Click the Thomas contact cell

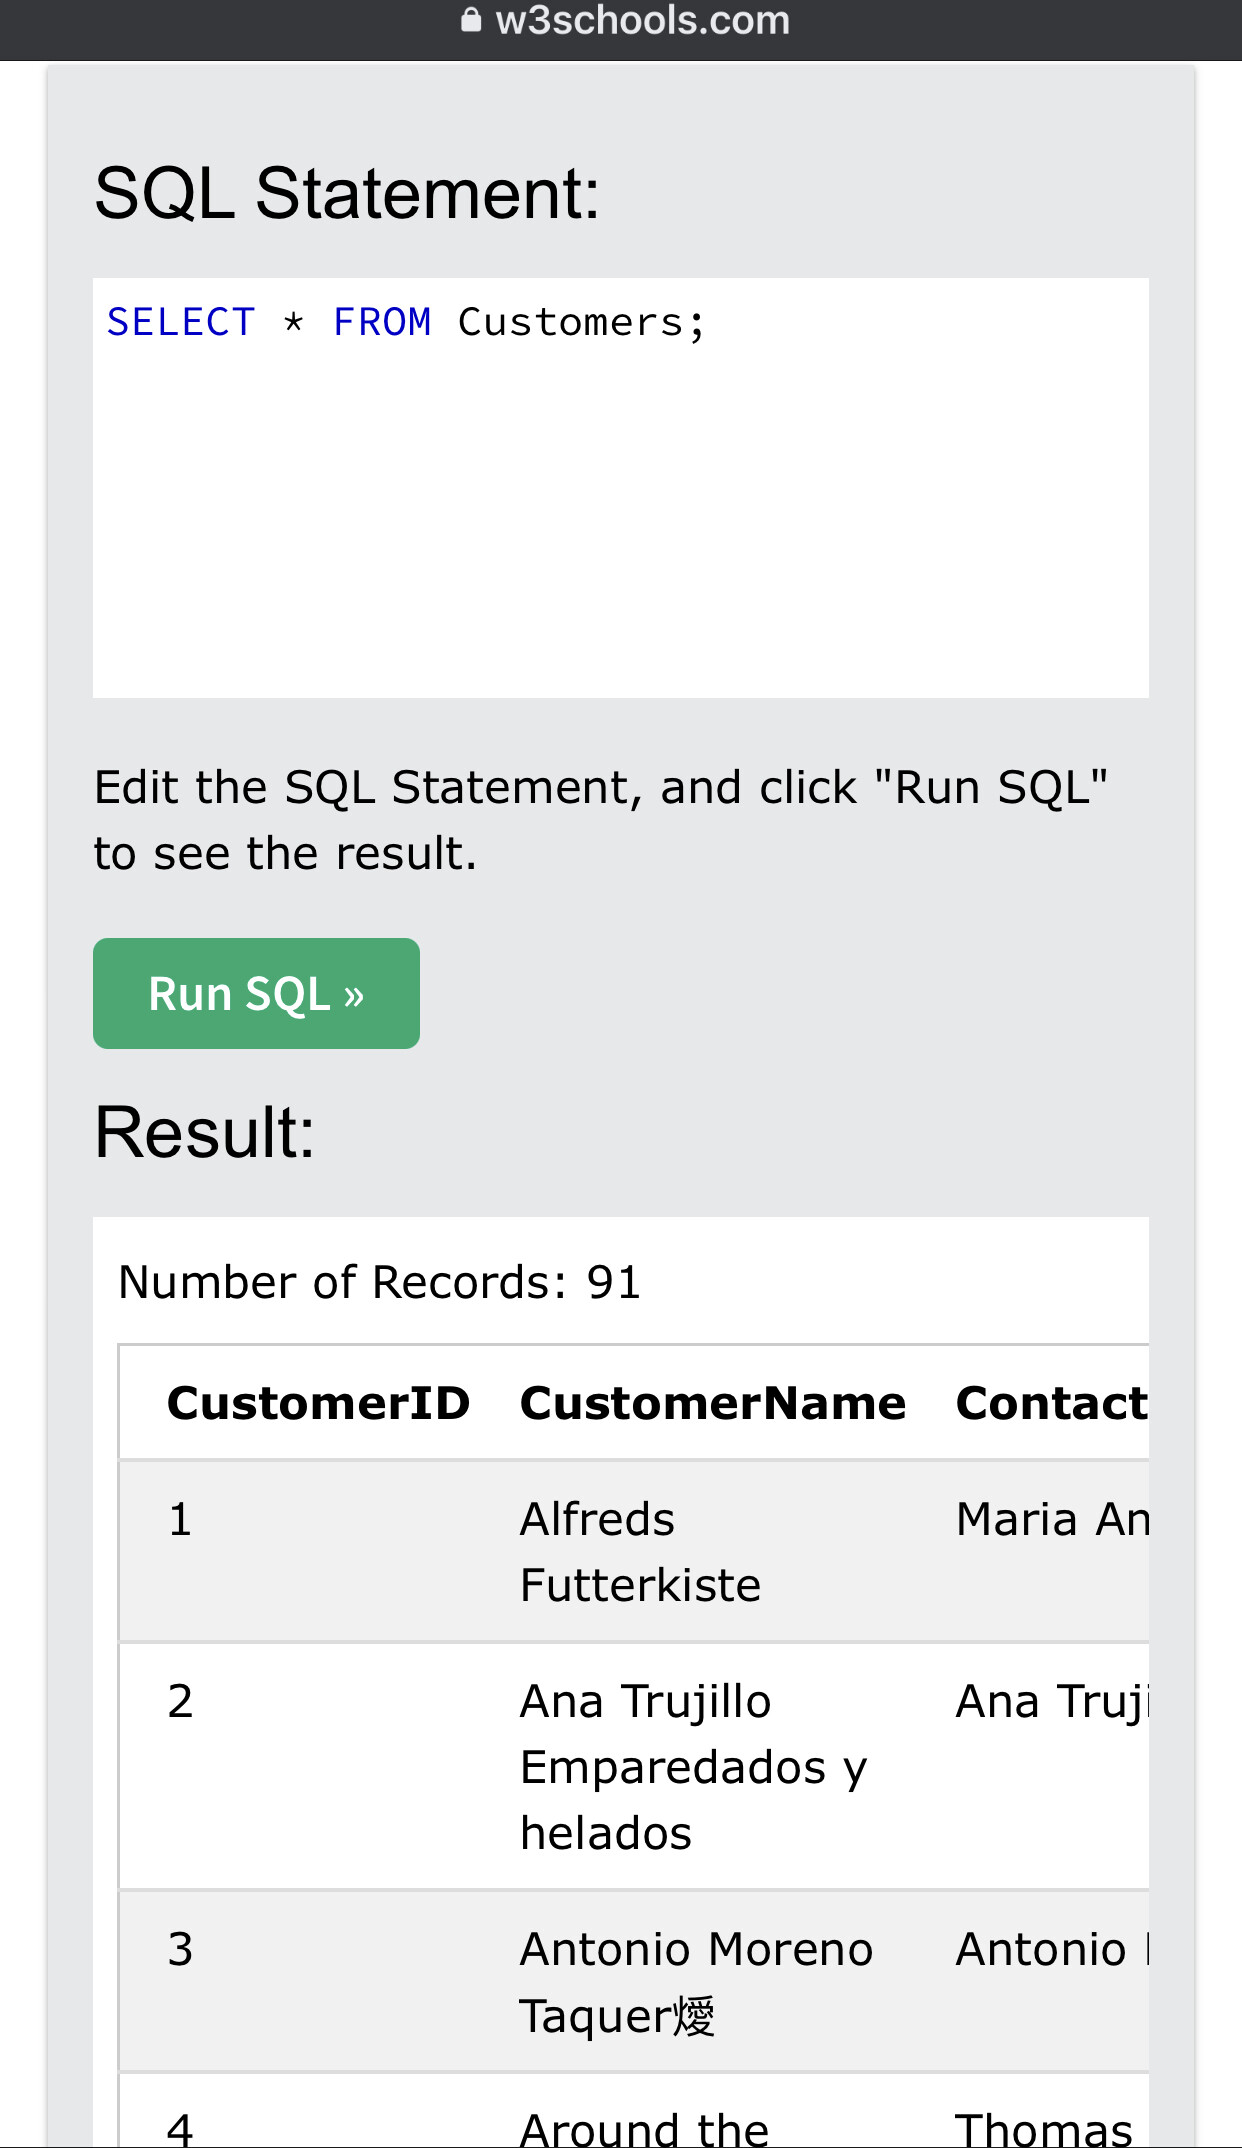[x=1041, y=2111]
